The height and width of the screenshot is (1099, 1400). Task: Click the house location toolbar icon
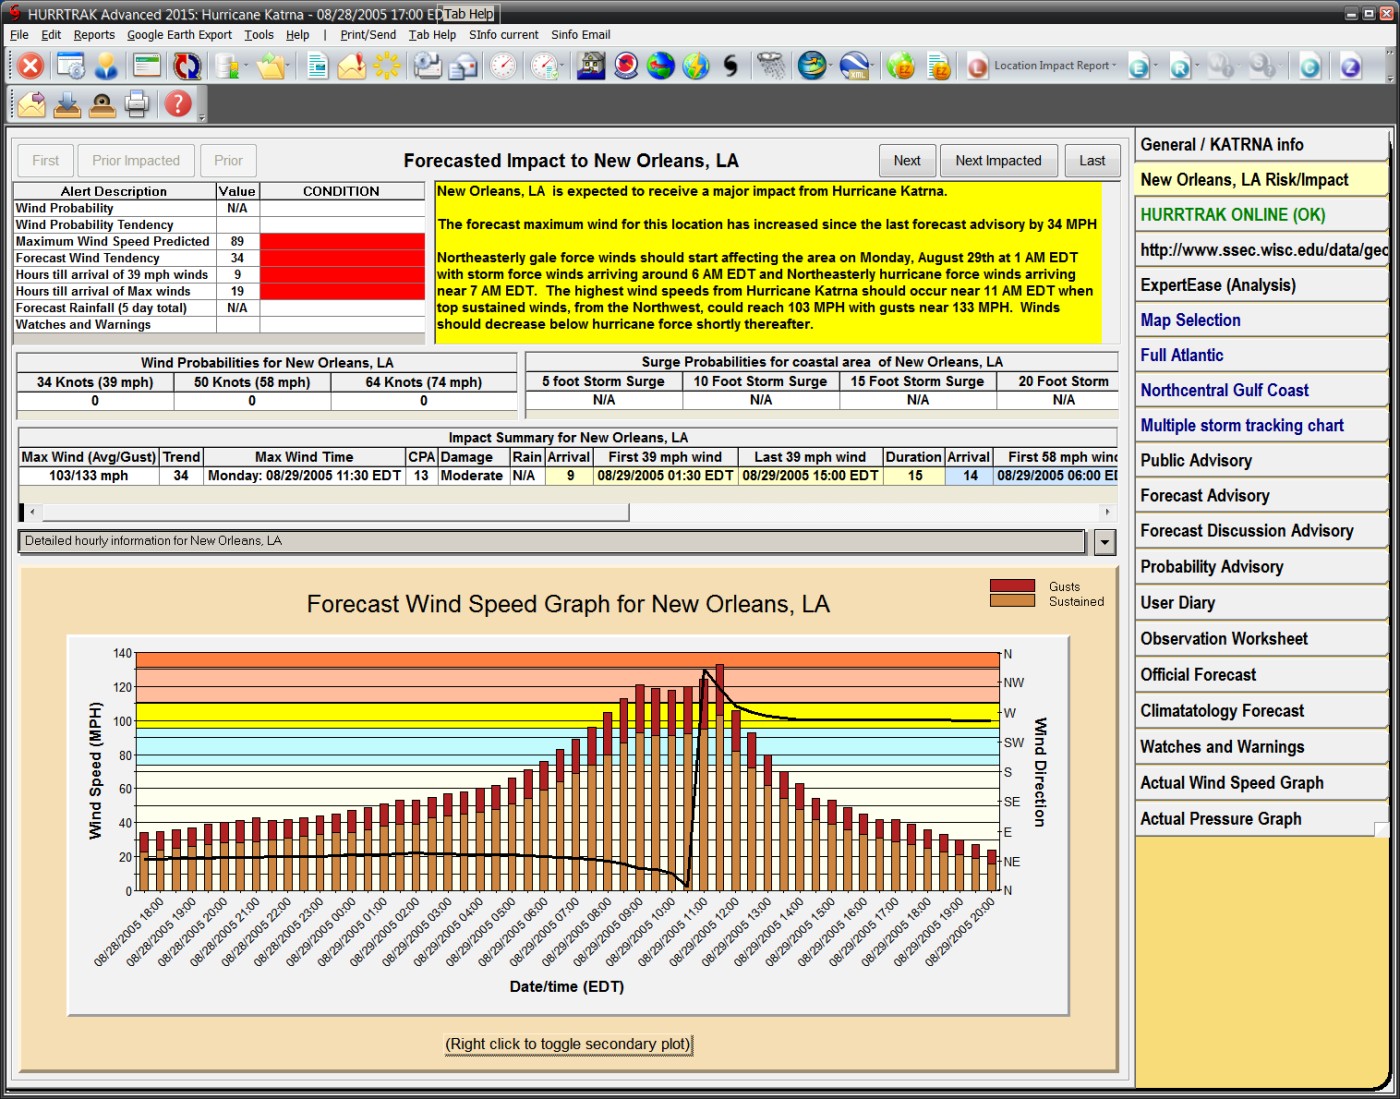(591, 66)
